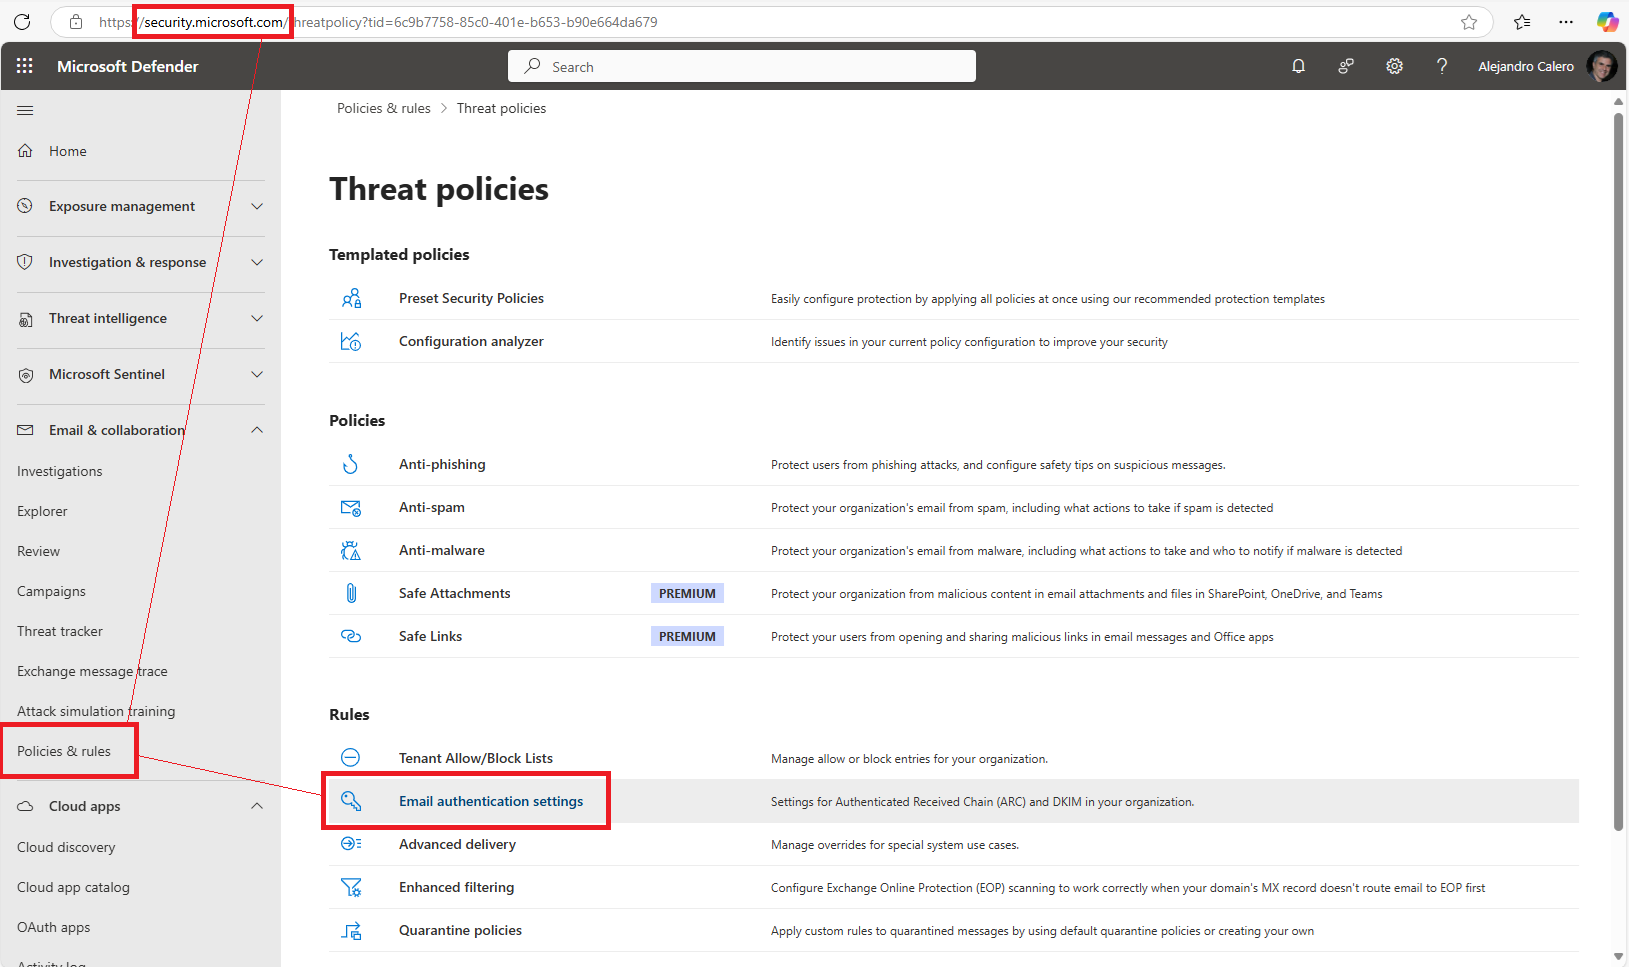Image resolution: width=1629 pixels, height=967 pixels.
Task: Open the browser more options ellipsis
Action: pos(1566,22)
